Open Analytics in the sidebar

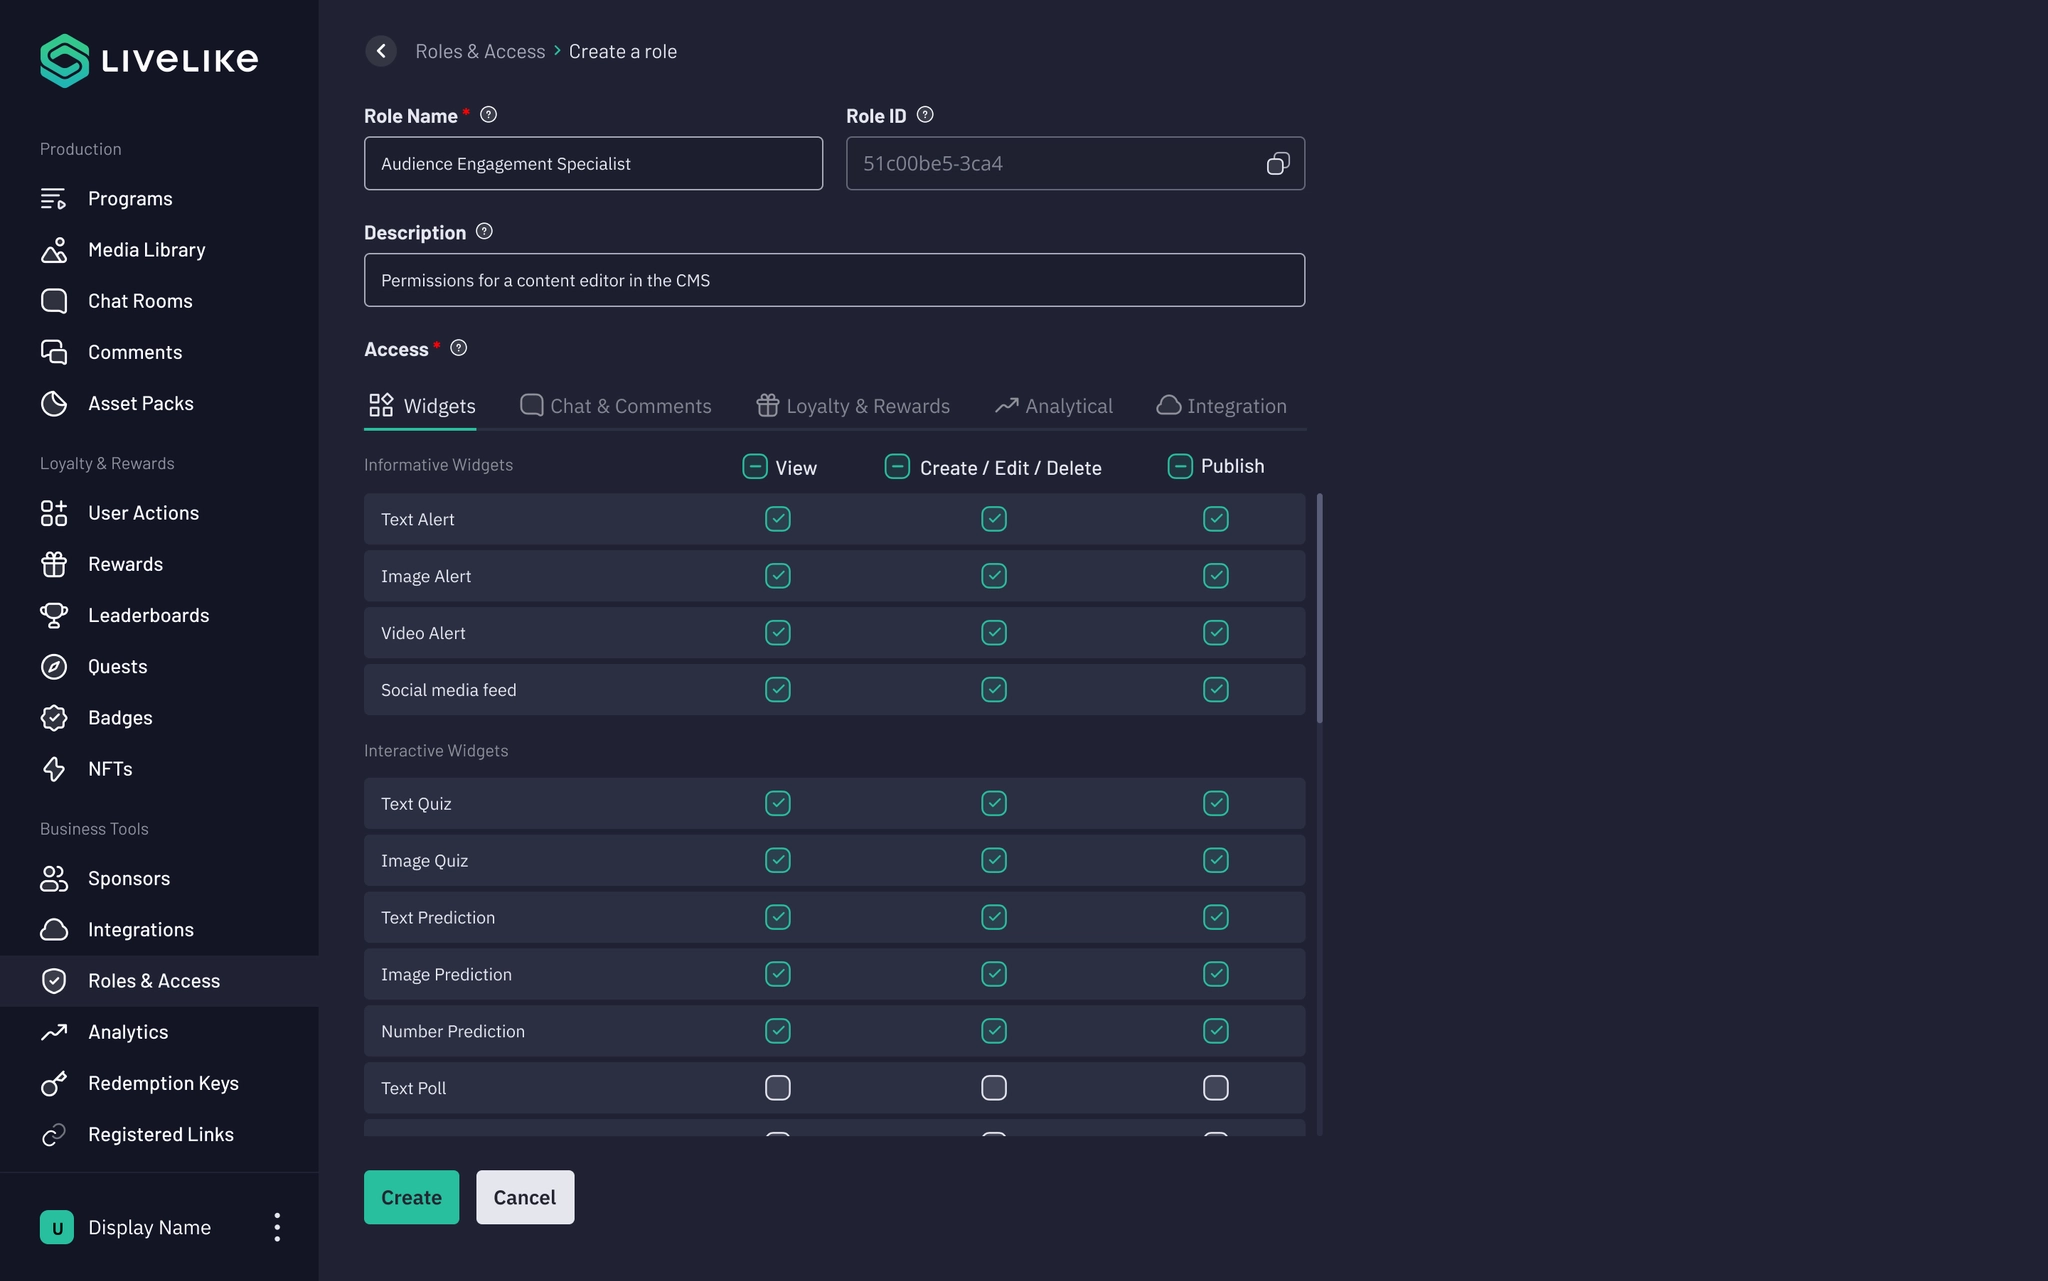coord(159,1032)
